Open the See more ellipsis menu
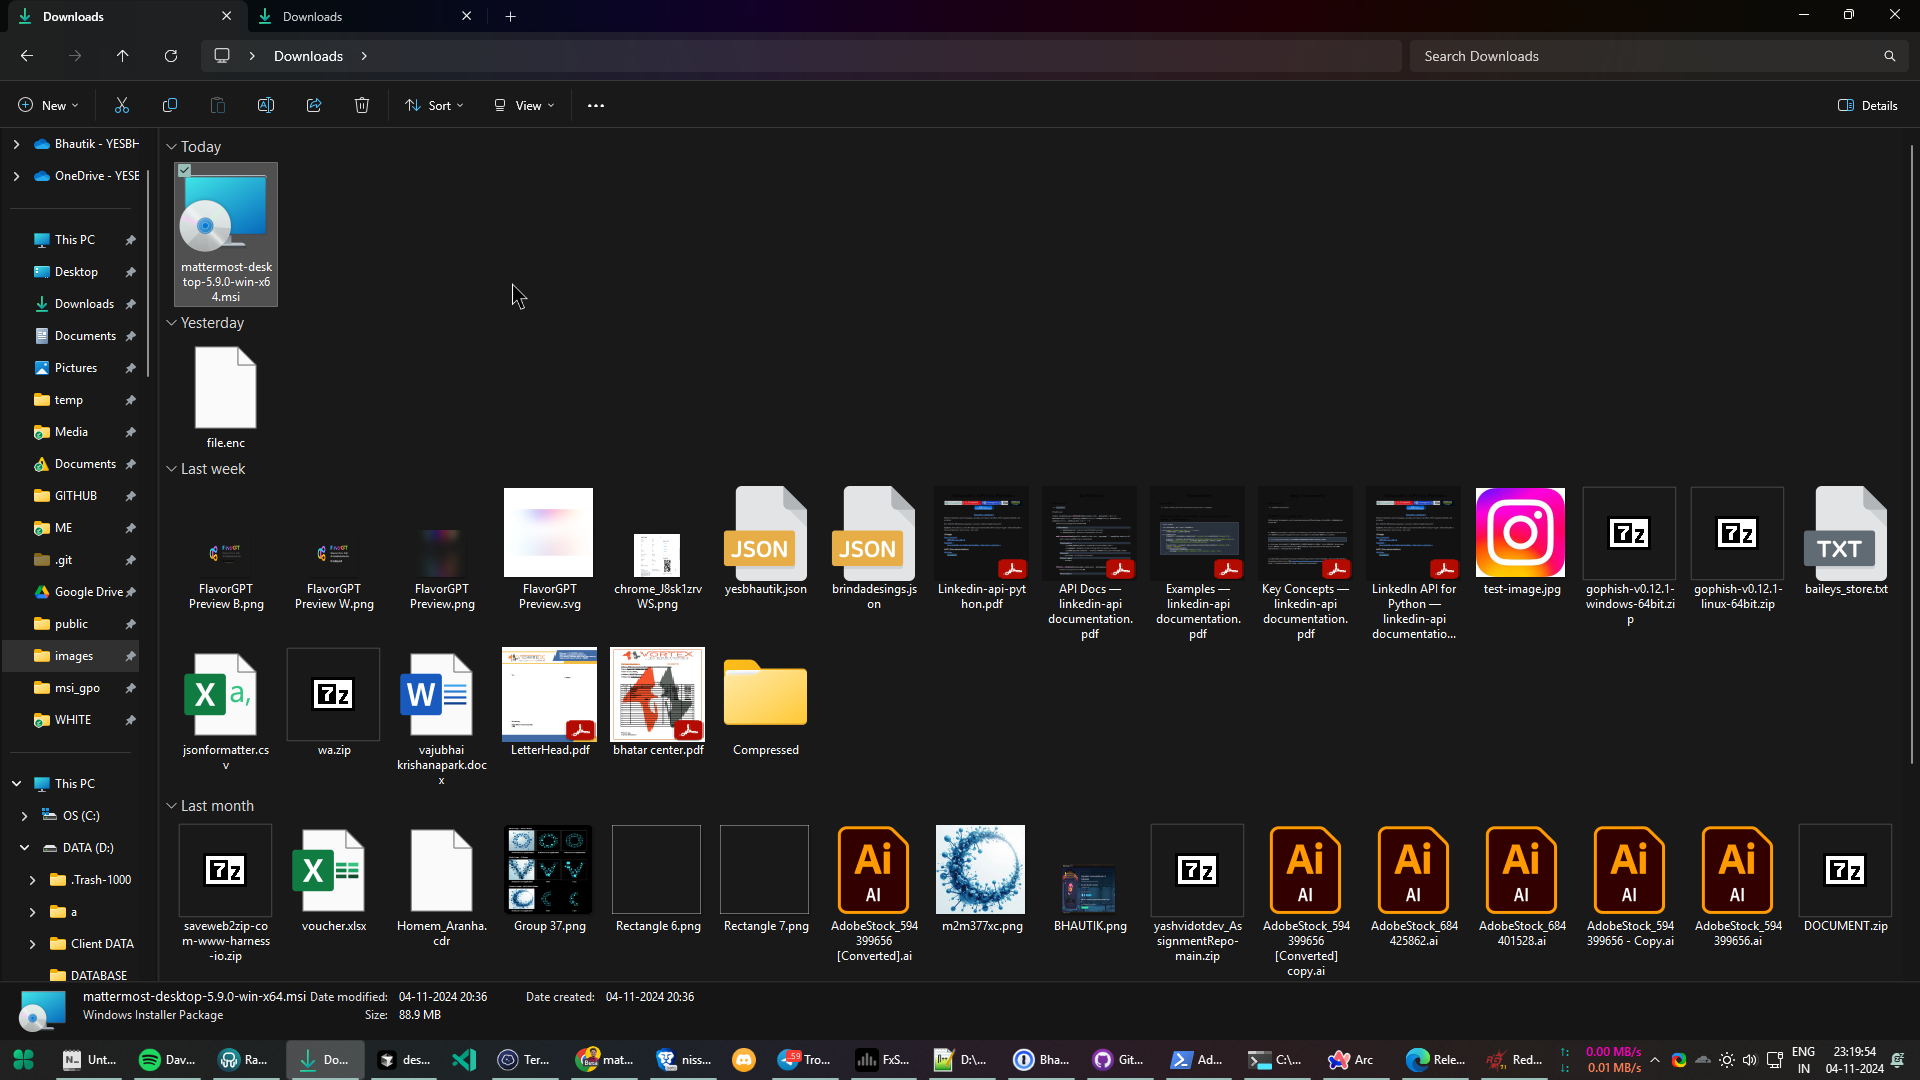The image size is (1920, 1080). pyautogui.click(x=595, y=105)
